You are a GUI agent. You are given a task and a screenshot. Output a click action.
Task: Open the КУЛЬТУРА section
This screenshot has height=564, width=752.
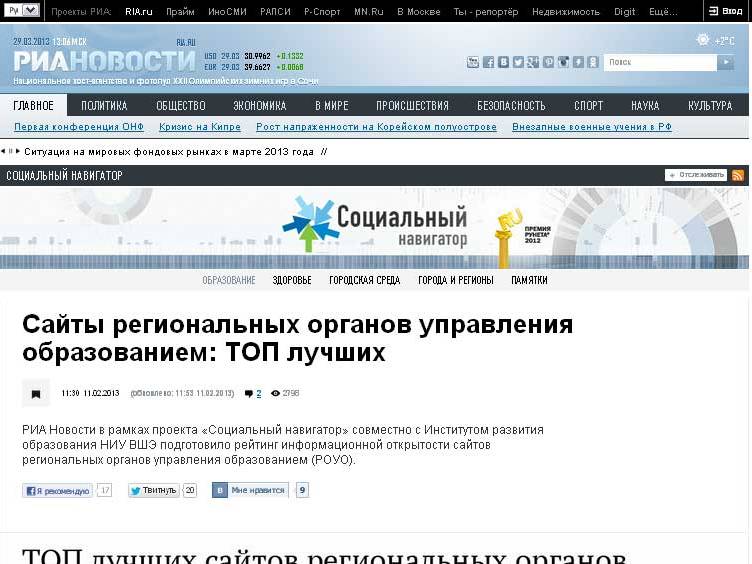710,106
